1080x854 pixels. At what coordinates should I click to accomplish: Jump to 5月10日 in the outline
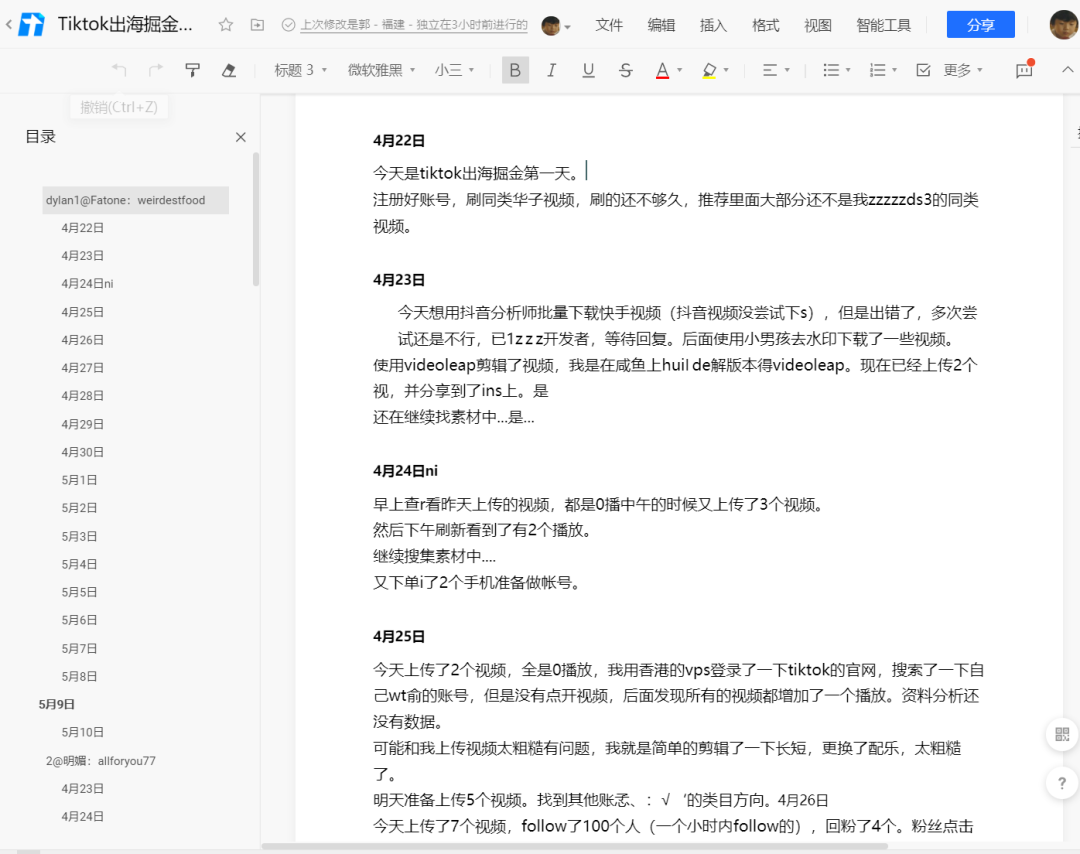[x=83, y=733]
